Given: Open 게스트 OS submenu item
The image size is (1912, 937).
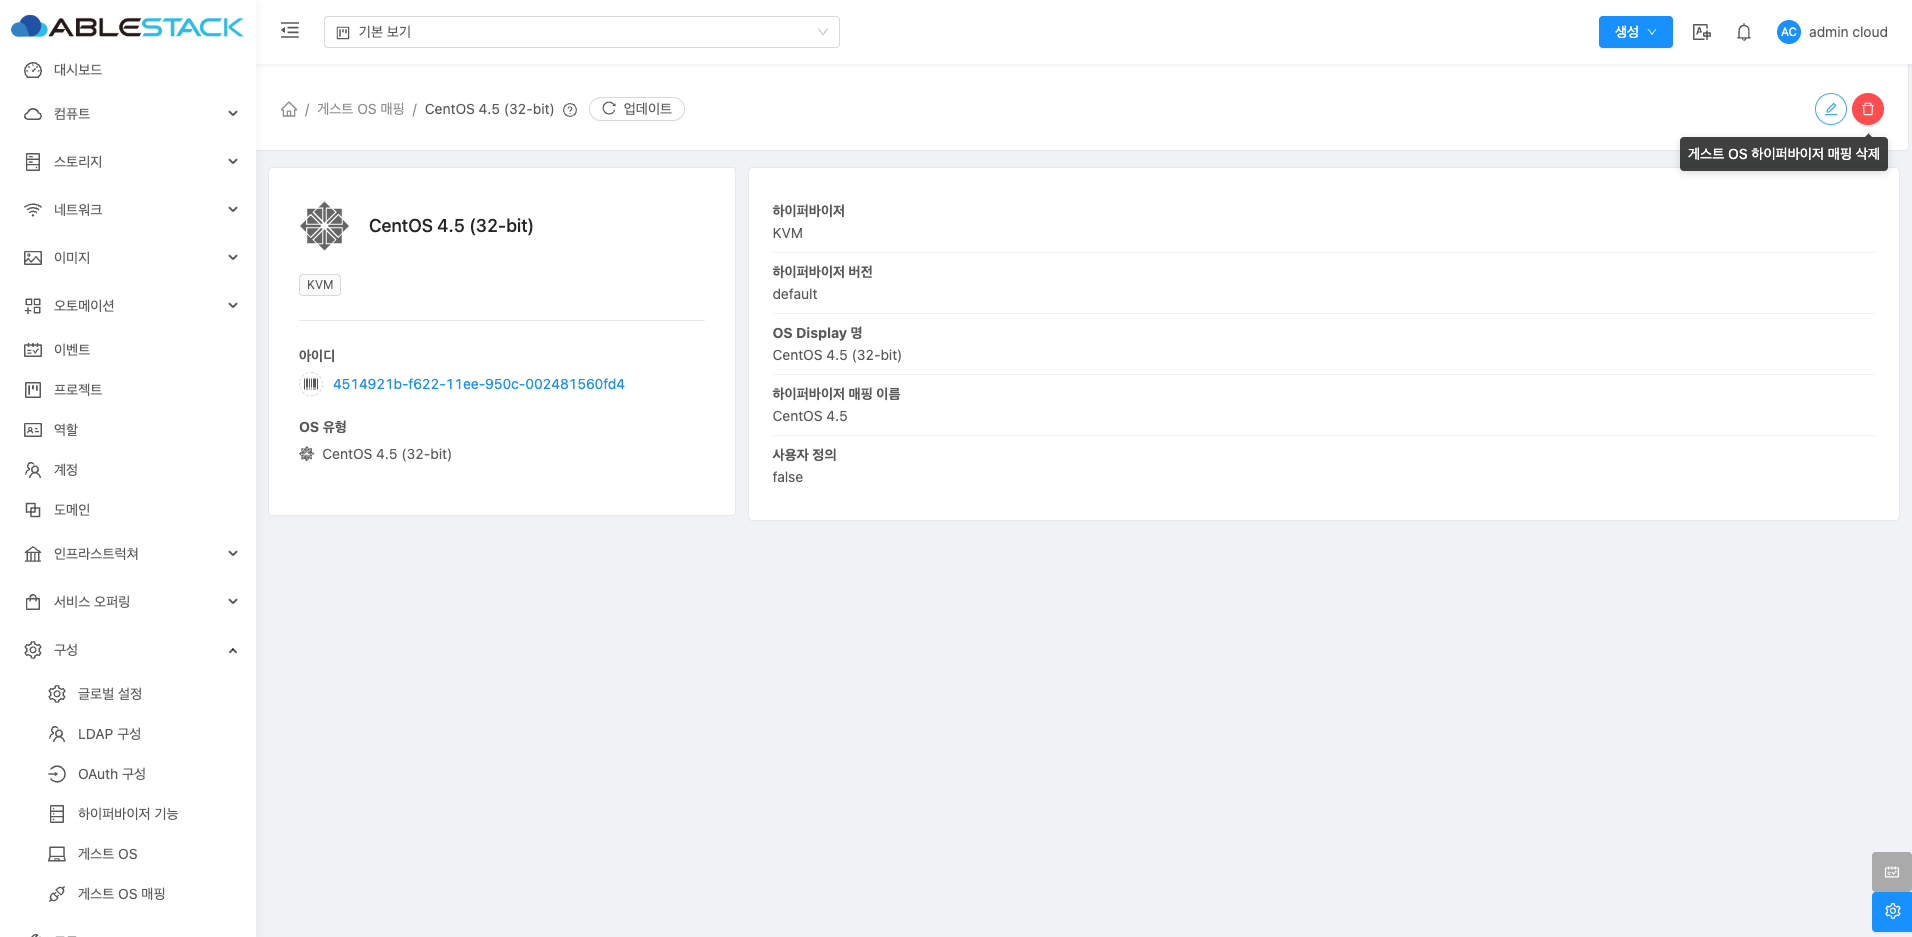Looking at the screenshot, I should [x=128, y=854].
